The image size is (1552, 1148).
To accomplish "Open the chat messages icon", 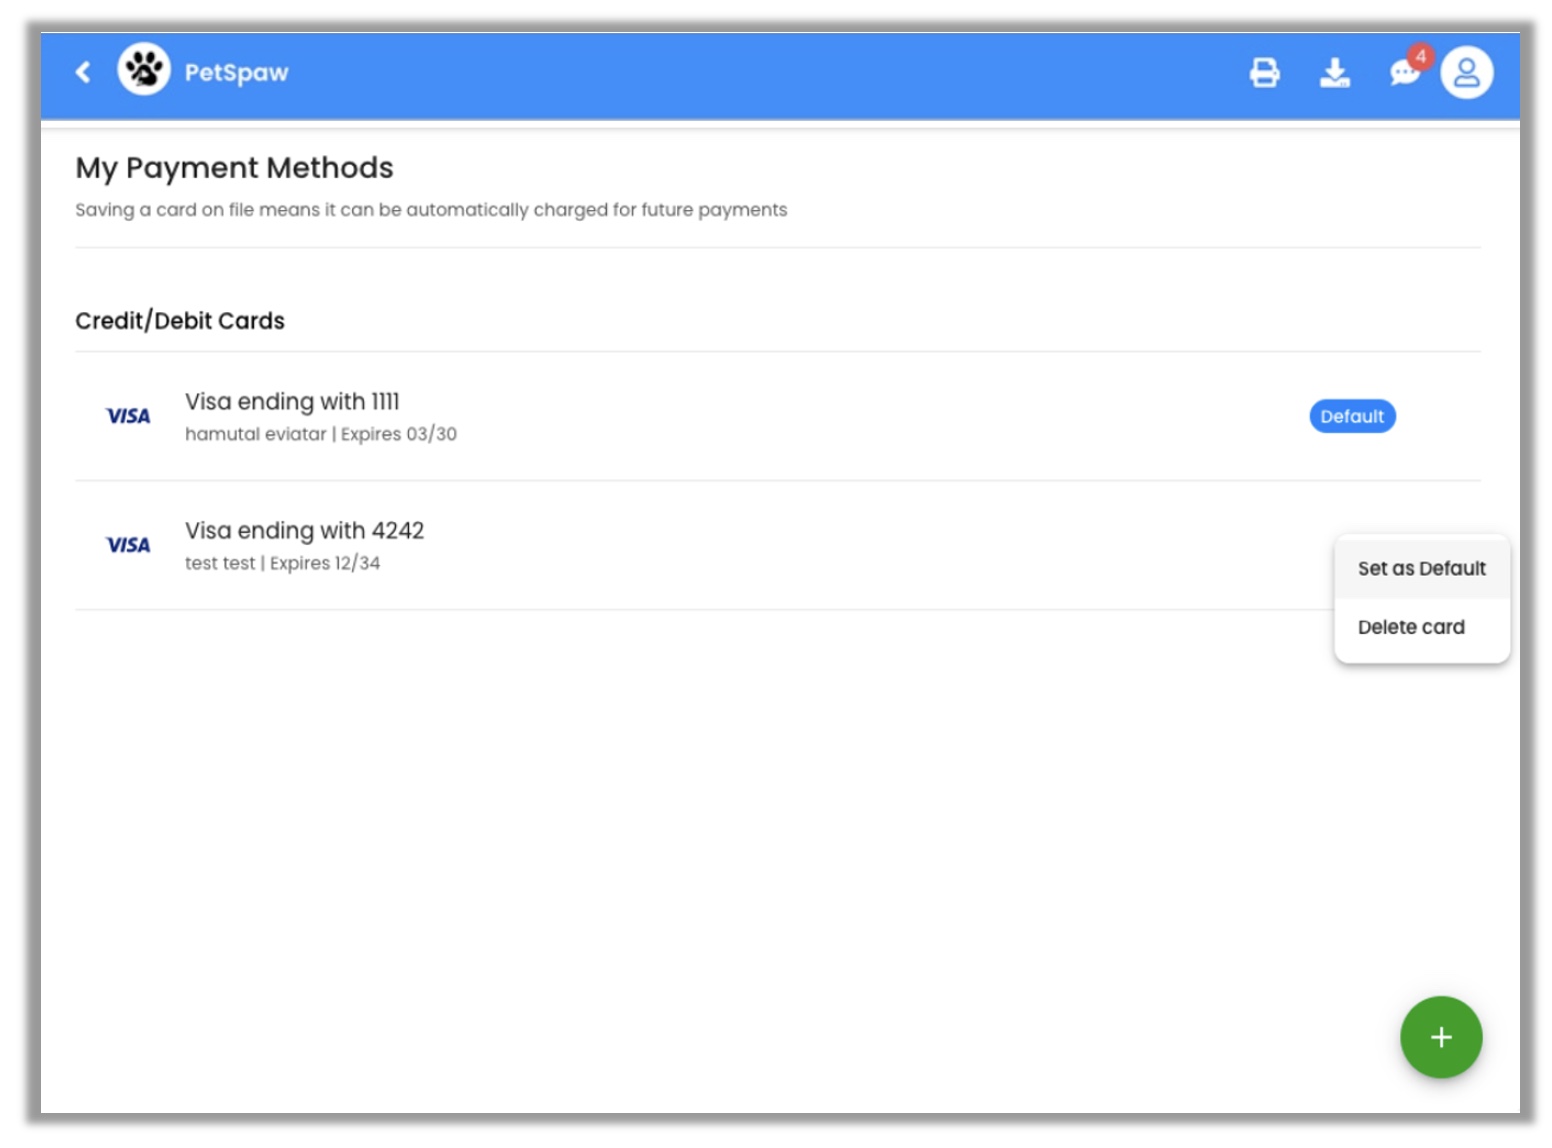I will [x=1402, y=74].
